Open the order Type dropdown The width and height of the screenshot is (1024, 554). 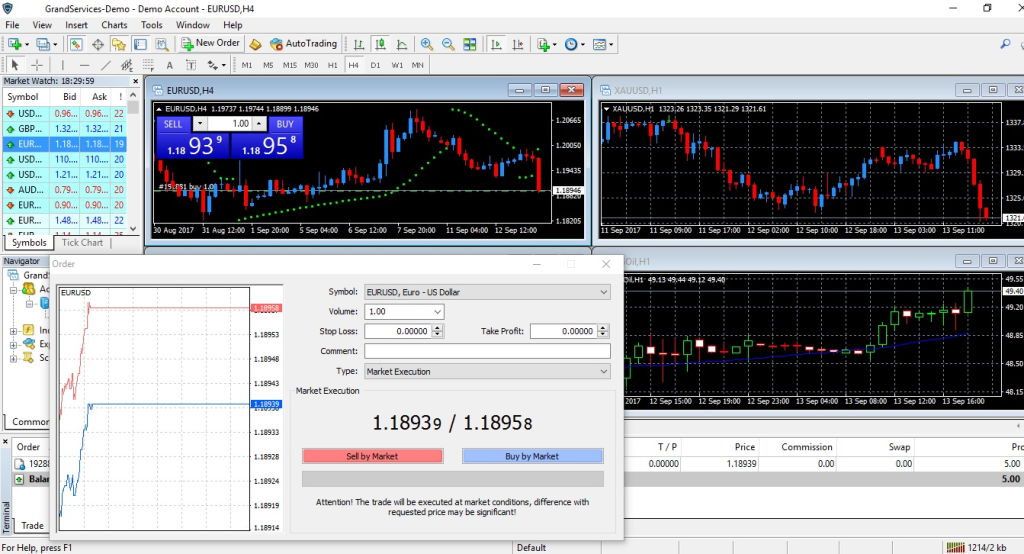pos(603,371)
